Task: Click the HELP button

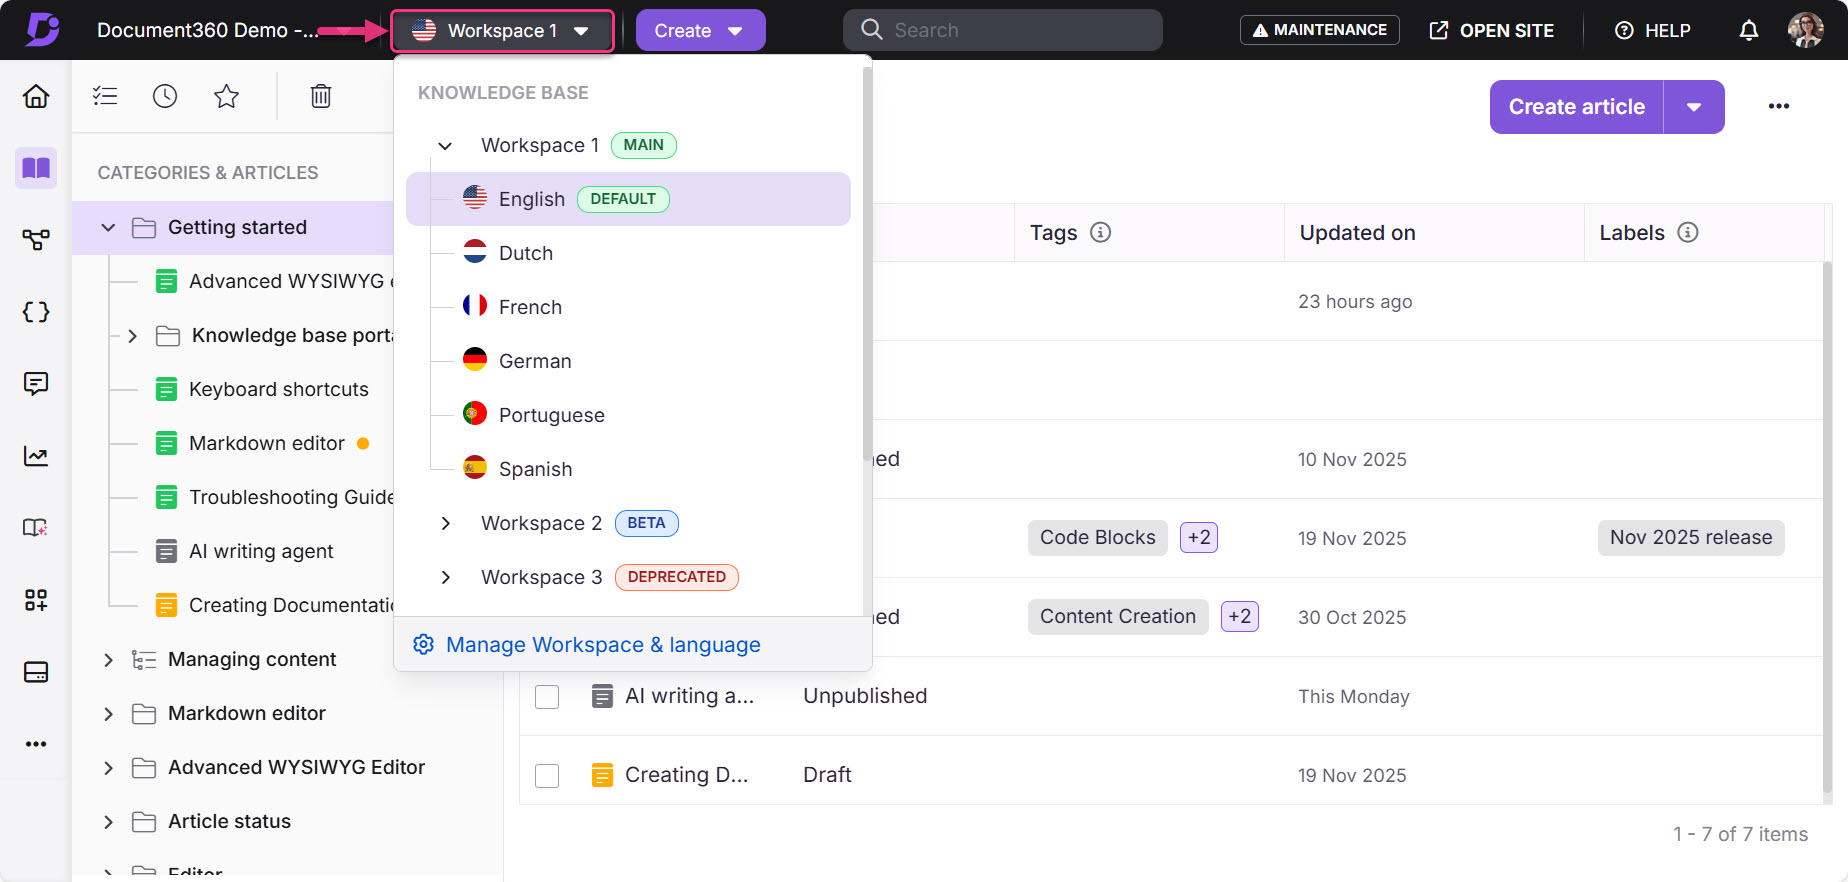Action: pyautogui.click(x=1653, y=30)
